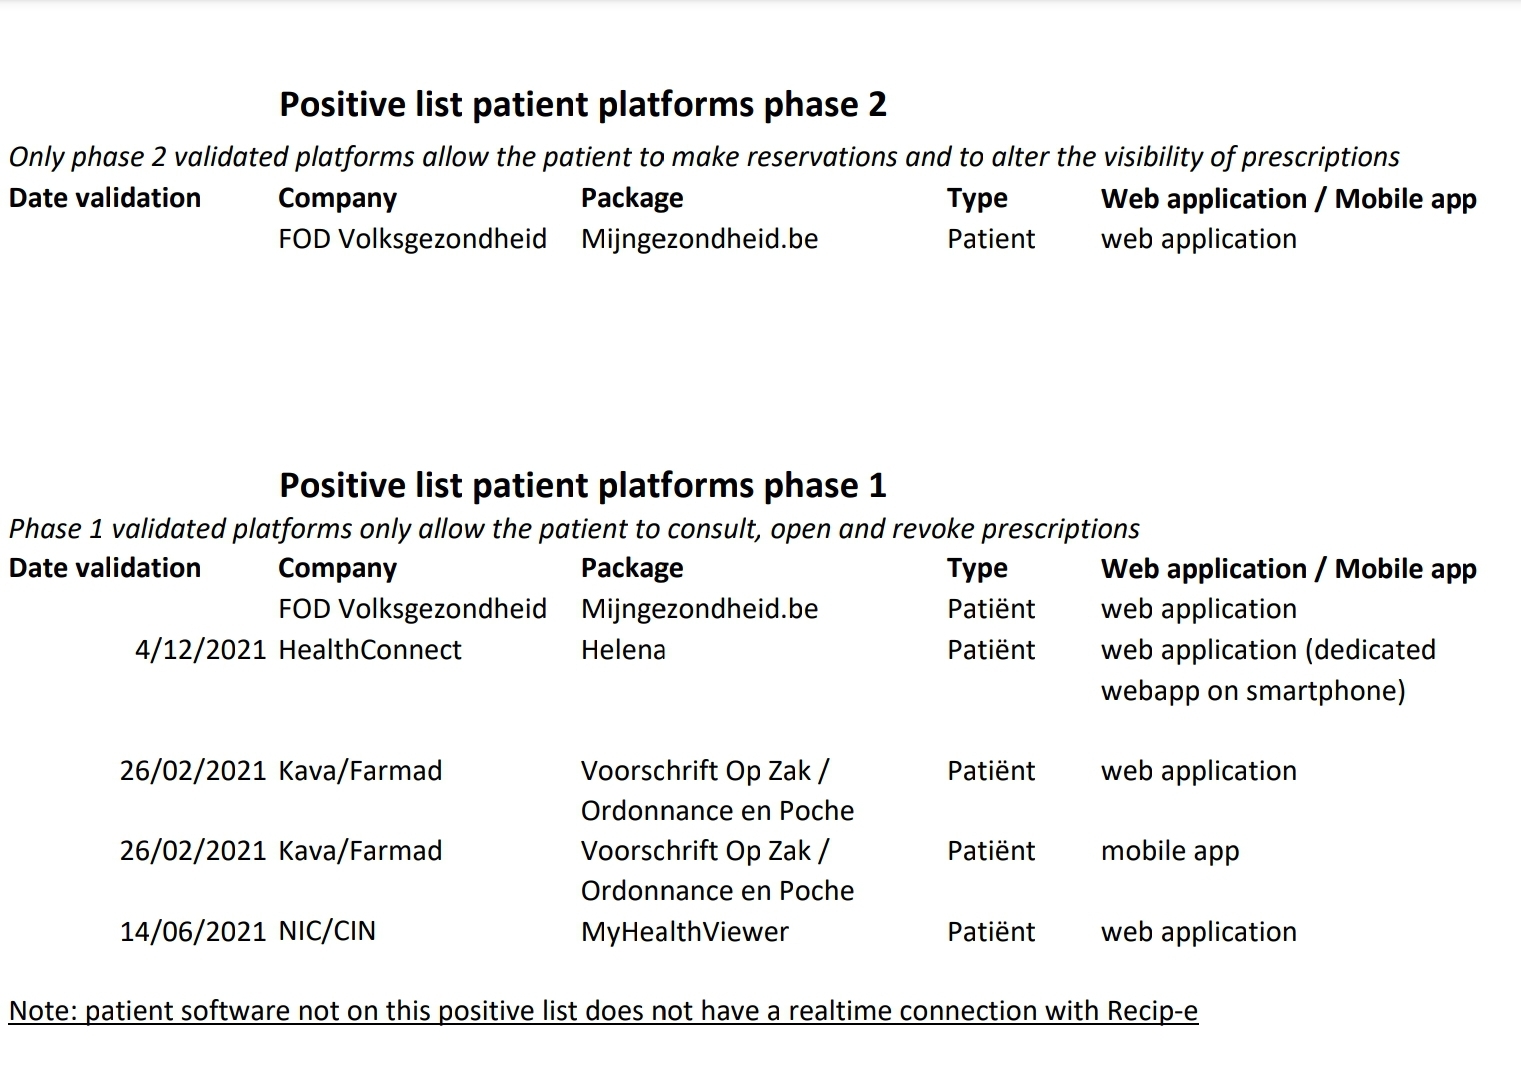Viewport: 1521px width, 1080px height.
Task: Select the Mijngezondheid.be package in phase 2 table
Action: point(699,239)
